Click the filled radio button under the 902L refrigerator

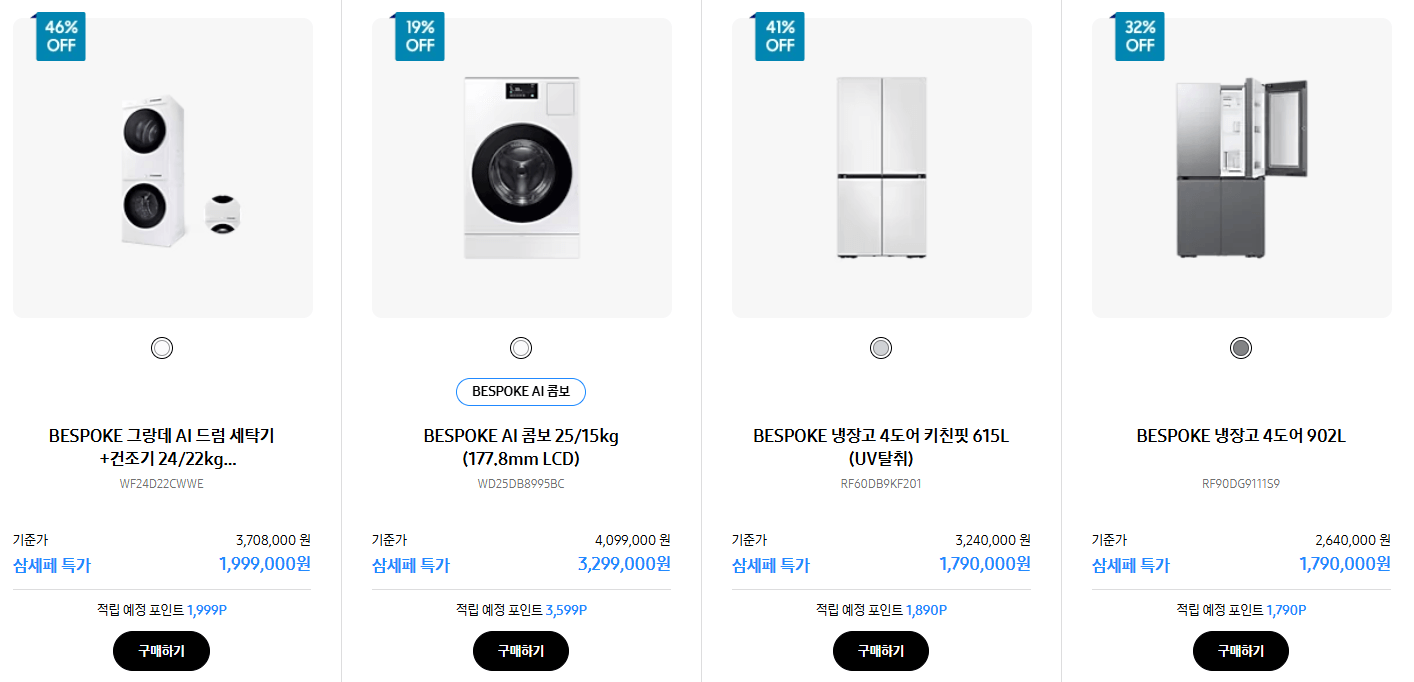[x=1239, y=347]
